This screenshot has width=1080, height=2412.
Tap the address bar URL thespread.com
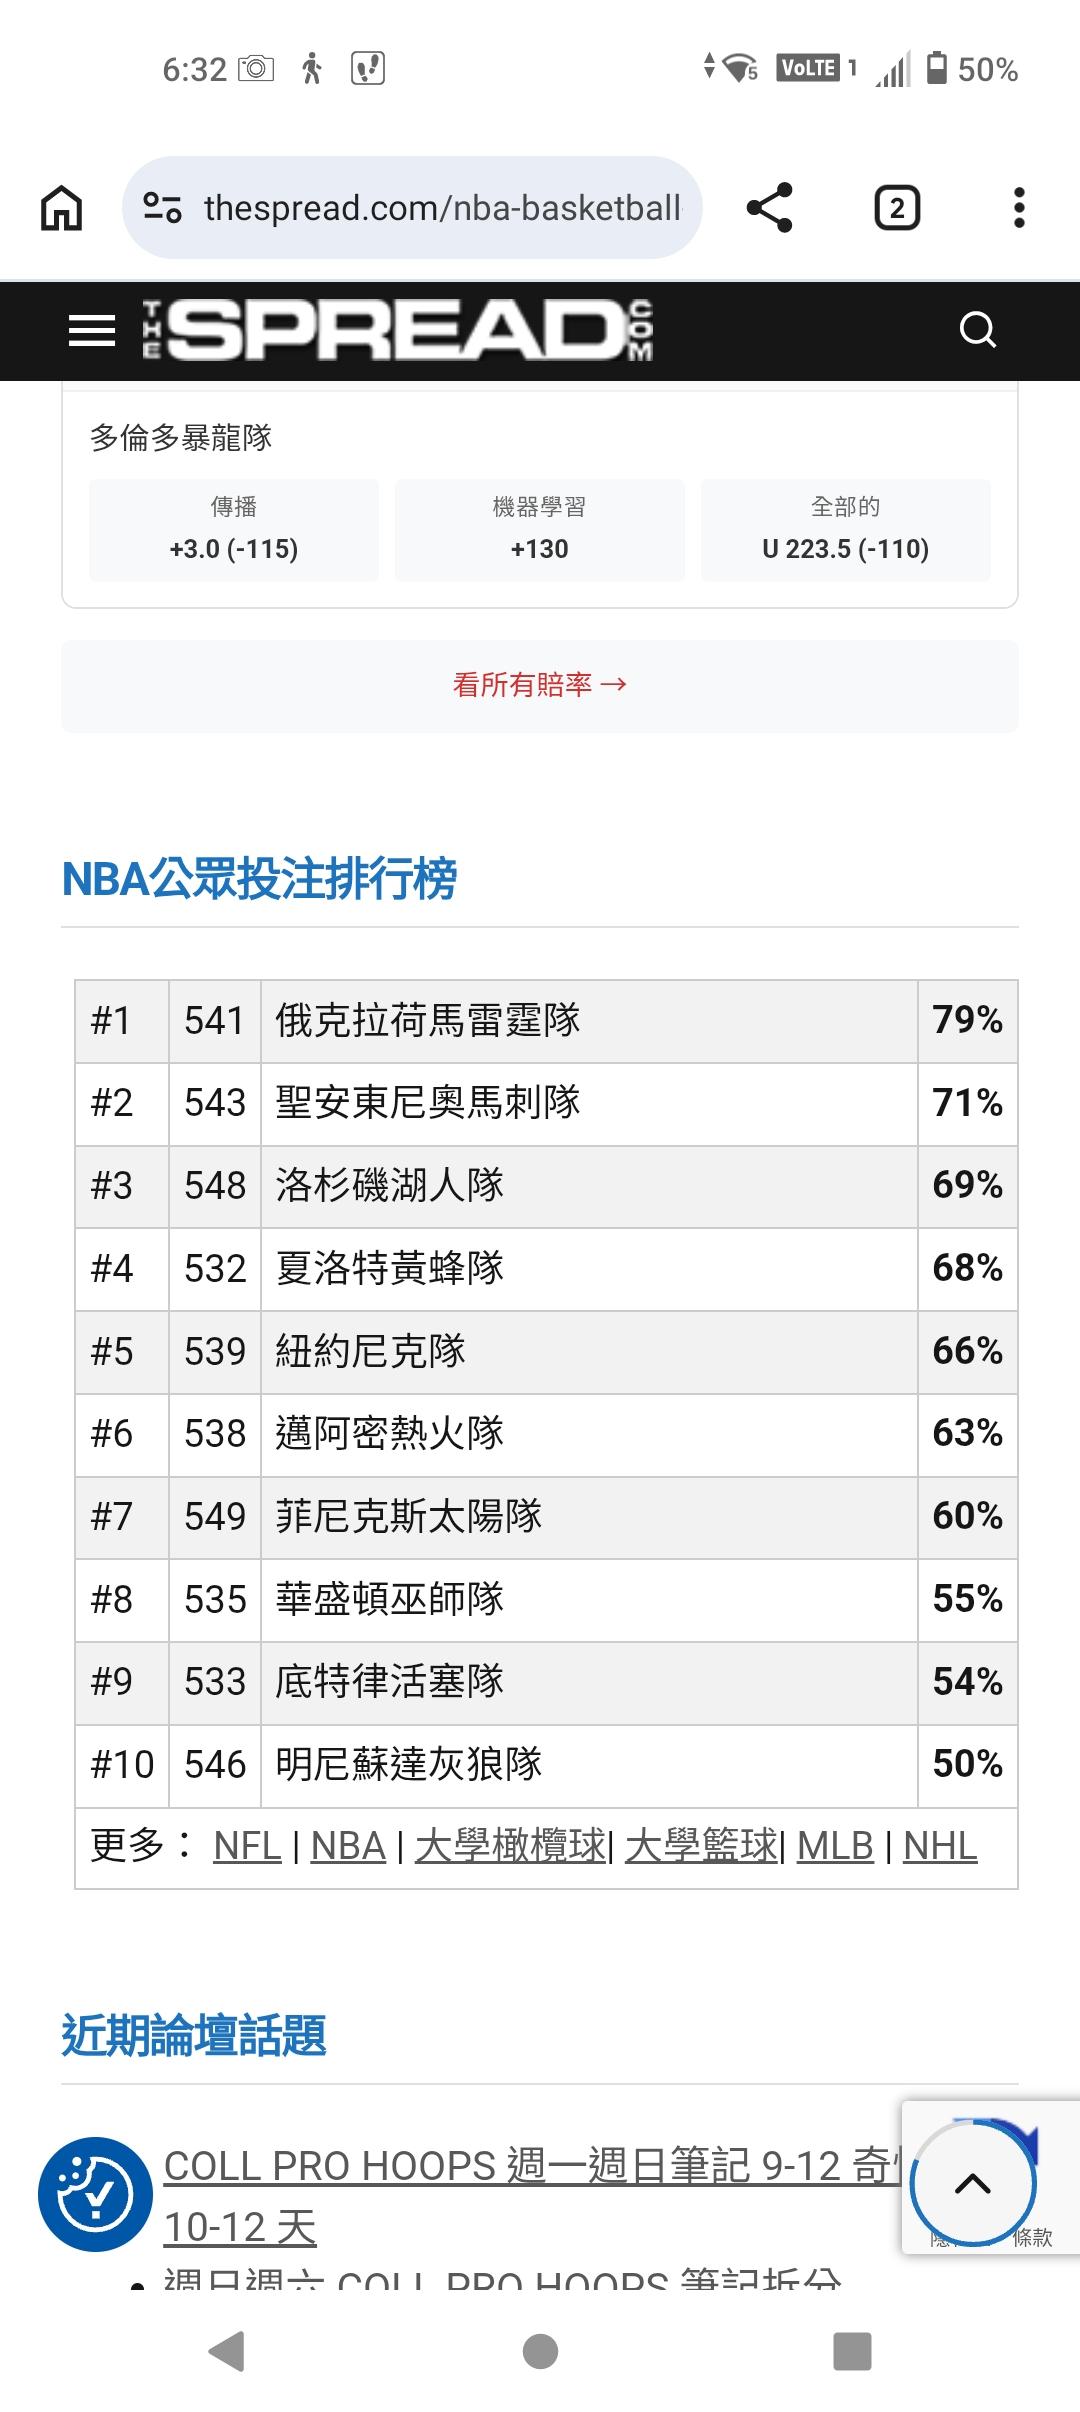coord(442,208)
